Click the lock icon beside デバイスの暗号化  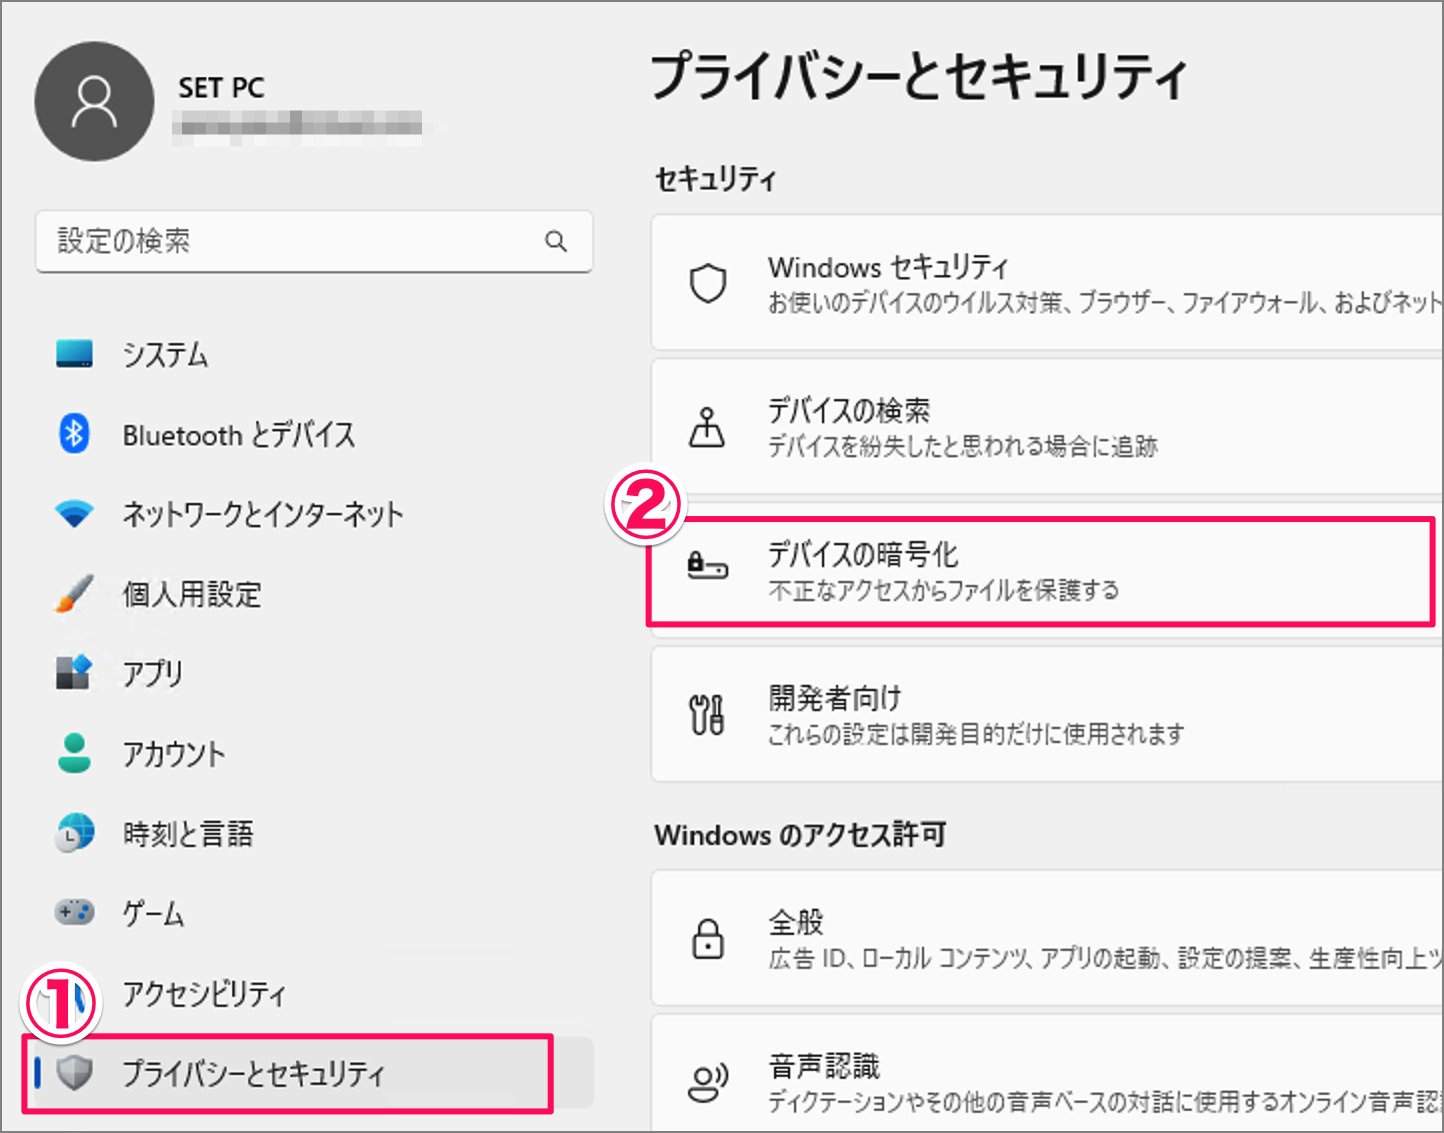point(708,567)
